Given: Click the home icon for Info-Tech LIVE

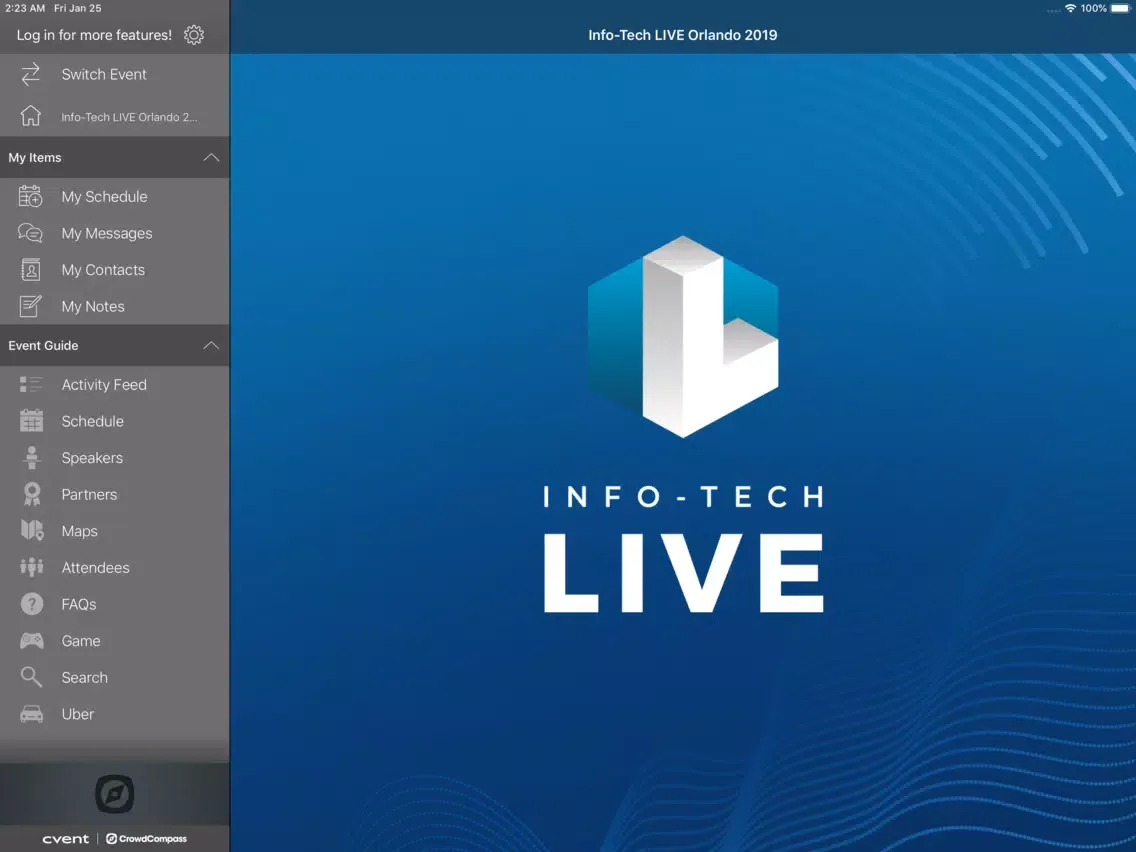Looking at the screenshot, I should click(x=30, y=116).
